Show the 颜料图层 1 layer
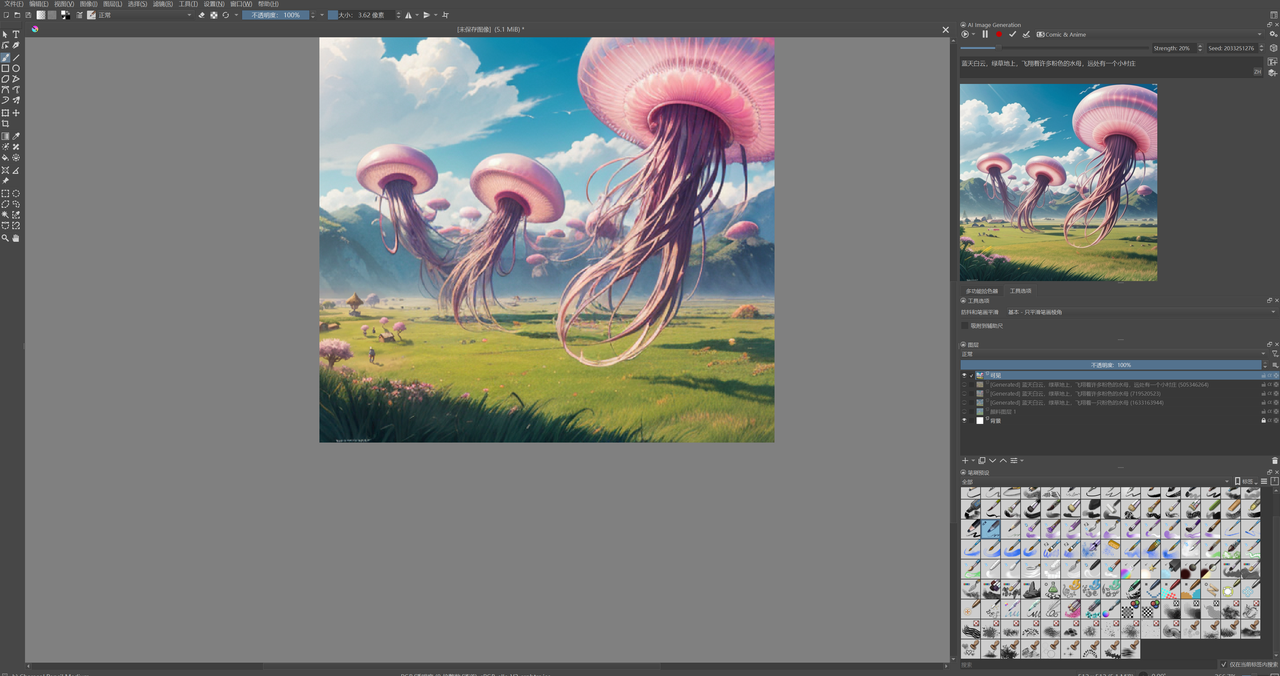Image resolution: width=1280 pixels, height=676 pixels. (x=965, y=412)
